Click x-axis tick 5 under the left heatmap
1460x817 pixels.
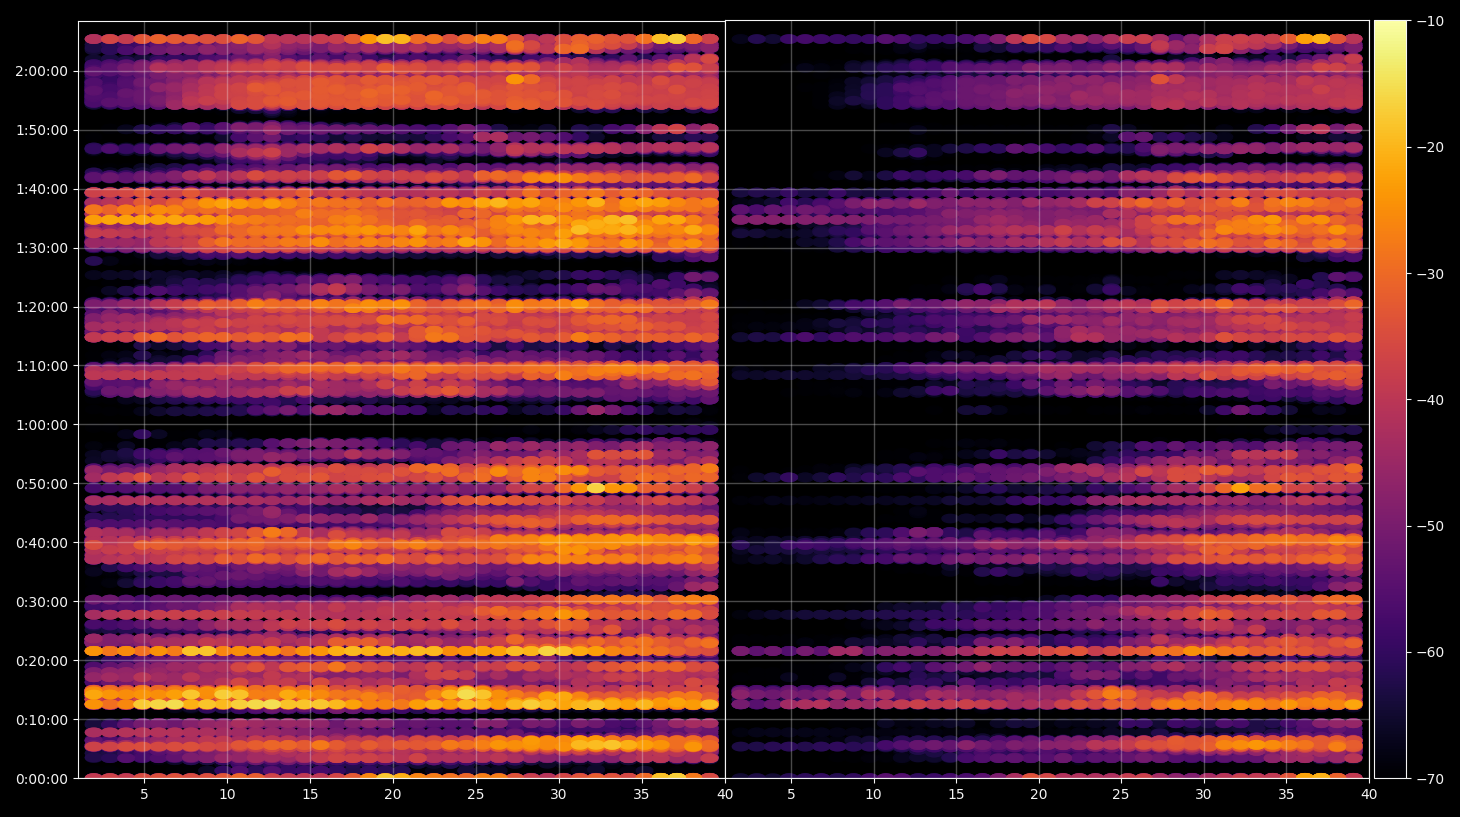coord(144,795)
